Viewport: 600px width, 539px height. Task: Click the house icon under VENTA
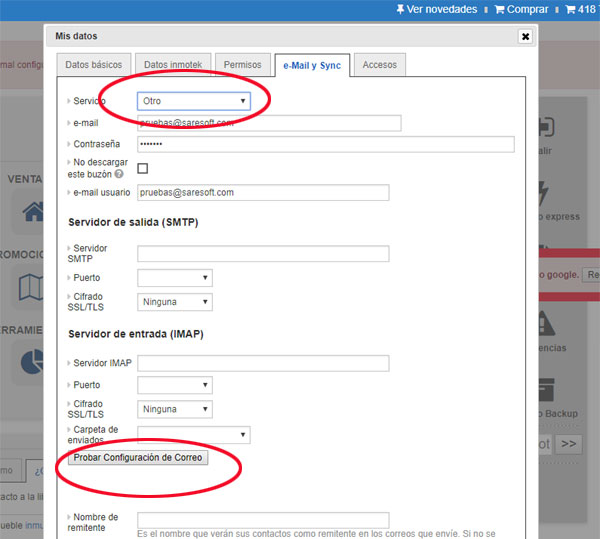pyautogui.click(x=33, y=211)
